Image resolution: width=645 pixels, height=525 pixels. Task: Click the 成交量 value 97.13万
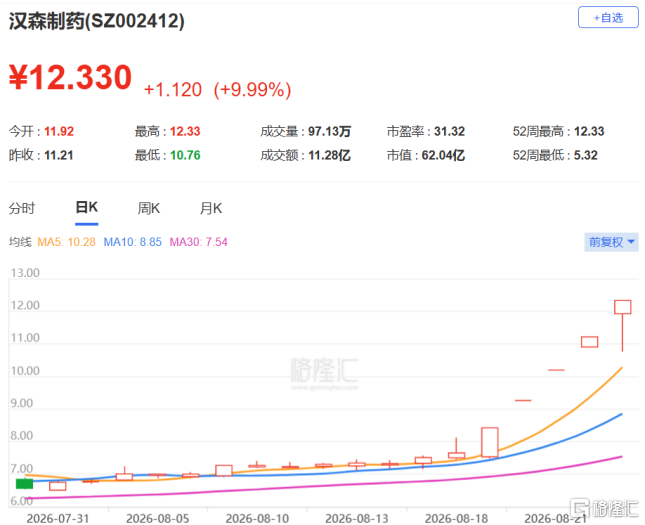click(x=329, y=131)
